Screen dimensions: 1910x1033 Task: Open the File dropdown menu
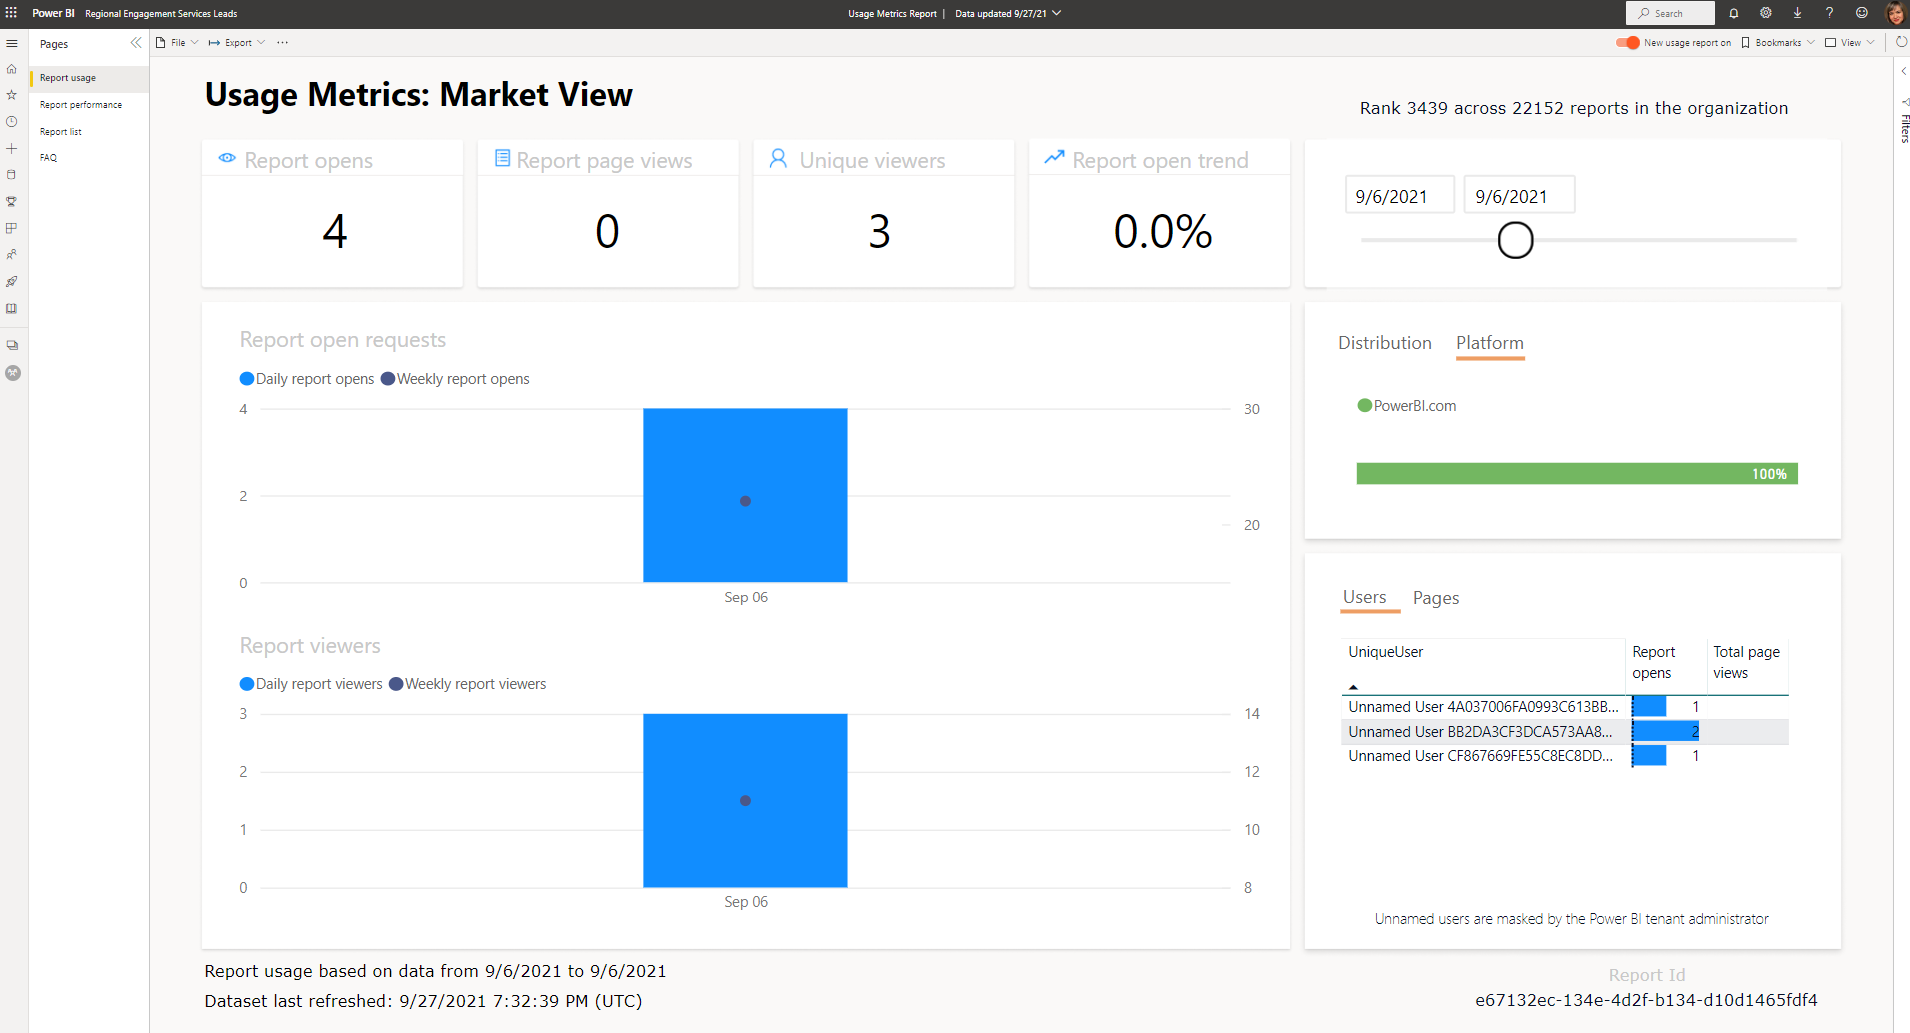tap(177, 43)
